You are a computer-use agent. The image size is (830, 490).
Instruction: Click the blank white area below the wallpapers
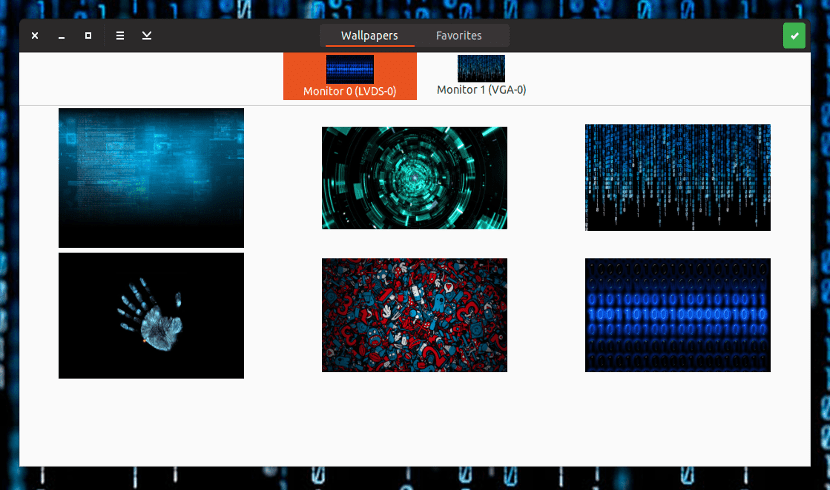tap(414, 425)
